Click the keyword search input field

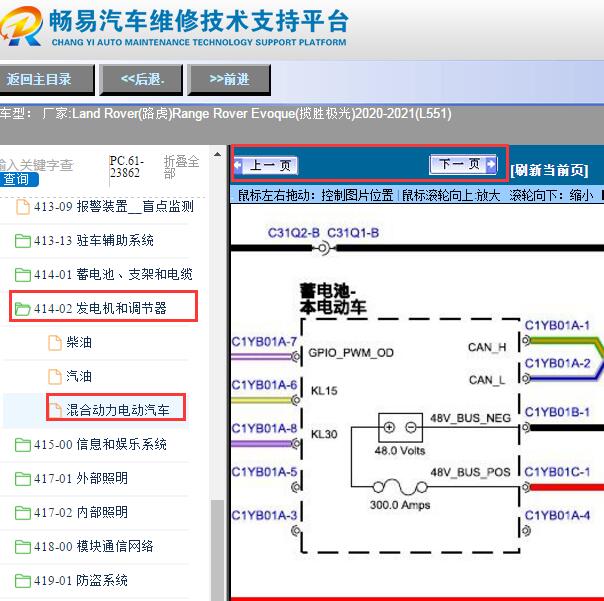(x=37, y=165)
